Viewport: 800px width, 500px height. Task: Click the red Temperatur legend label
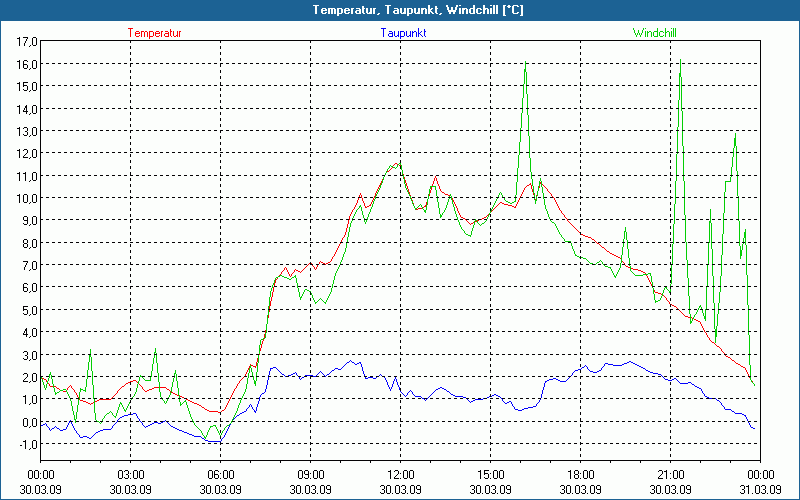pos(155,33)
